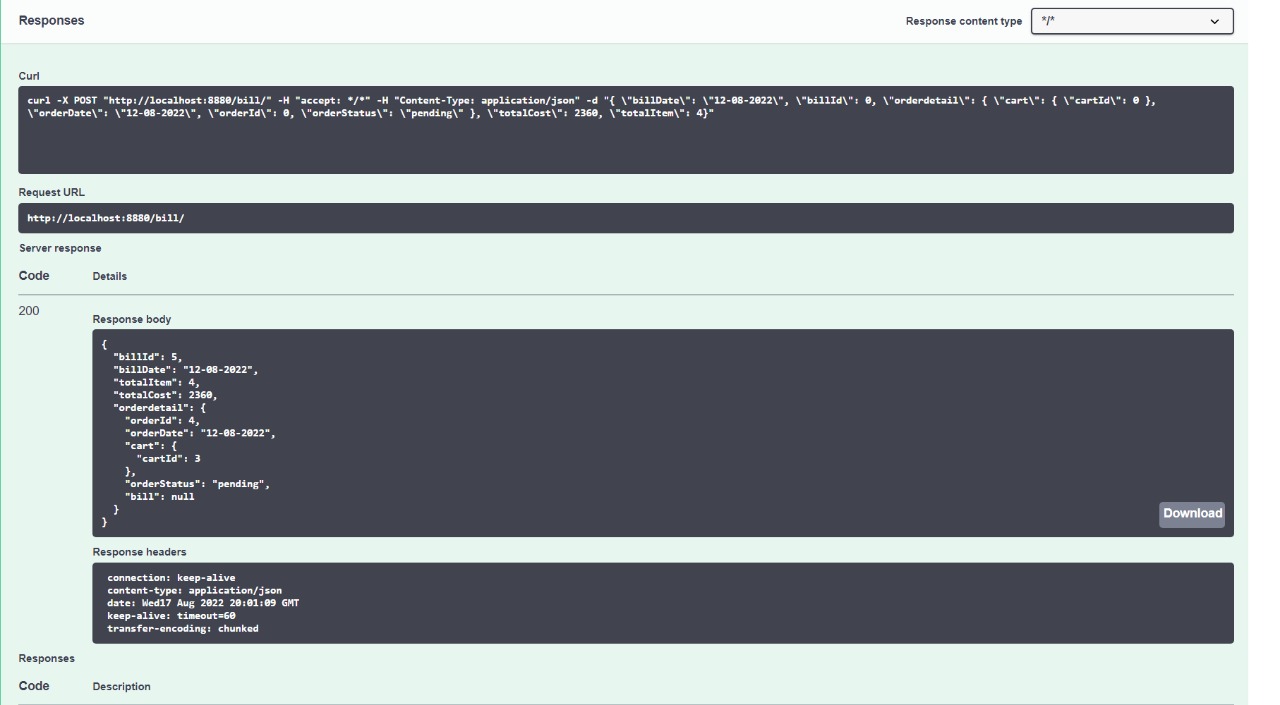This screenshot has height=705, width=1280.
Task: Click the Responses heading at top
Action: click(51, 21)
